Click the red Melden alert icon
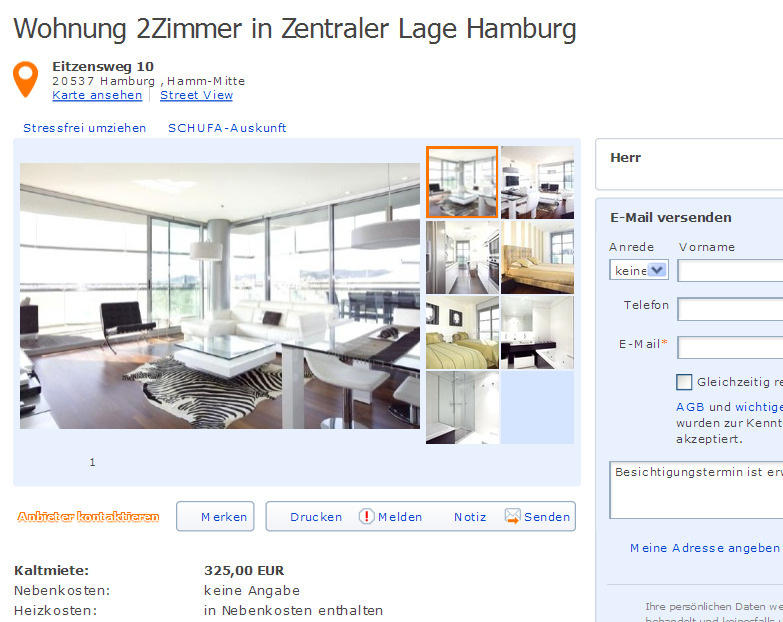This screenshot has height=622, width=783. click(x=366, y=516)
